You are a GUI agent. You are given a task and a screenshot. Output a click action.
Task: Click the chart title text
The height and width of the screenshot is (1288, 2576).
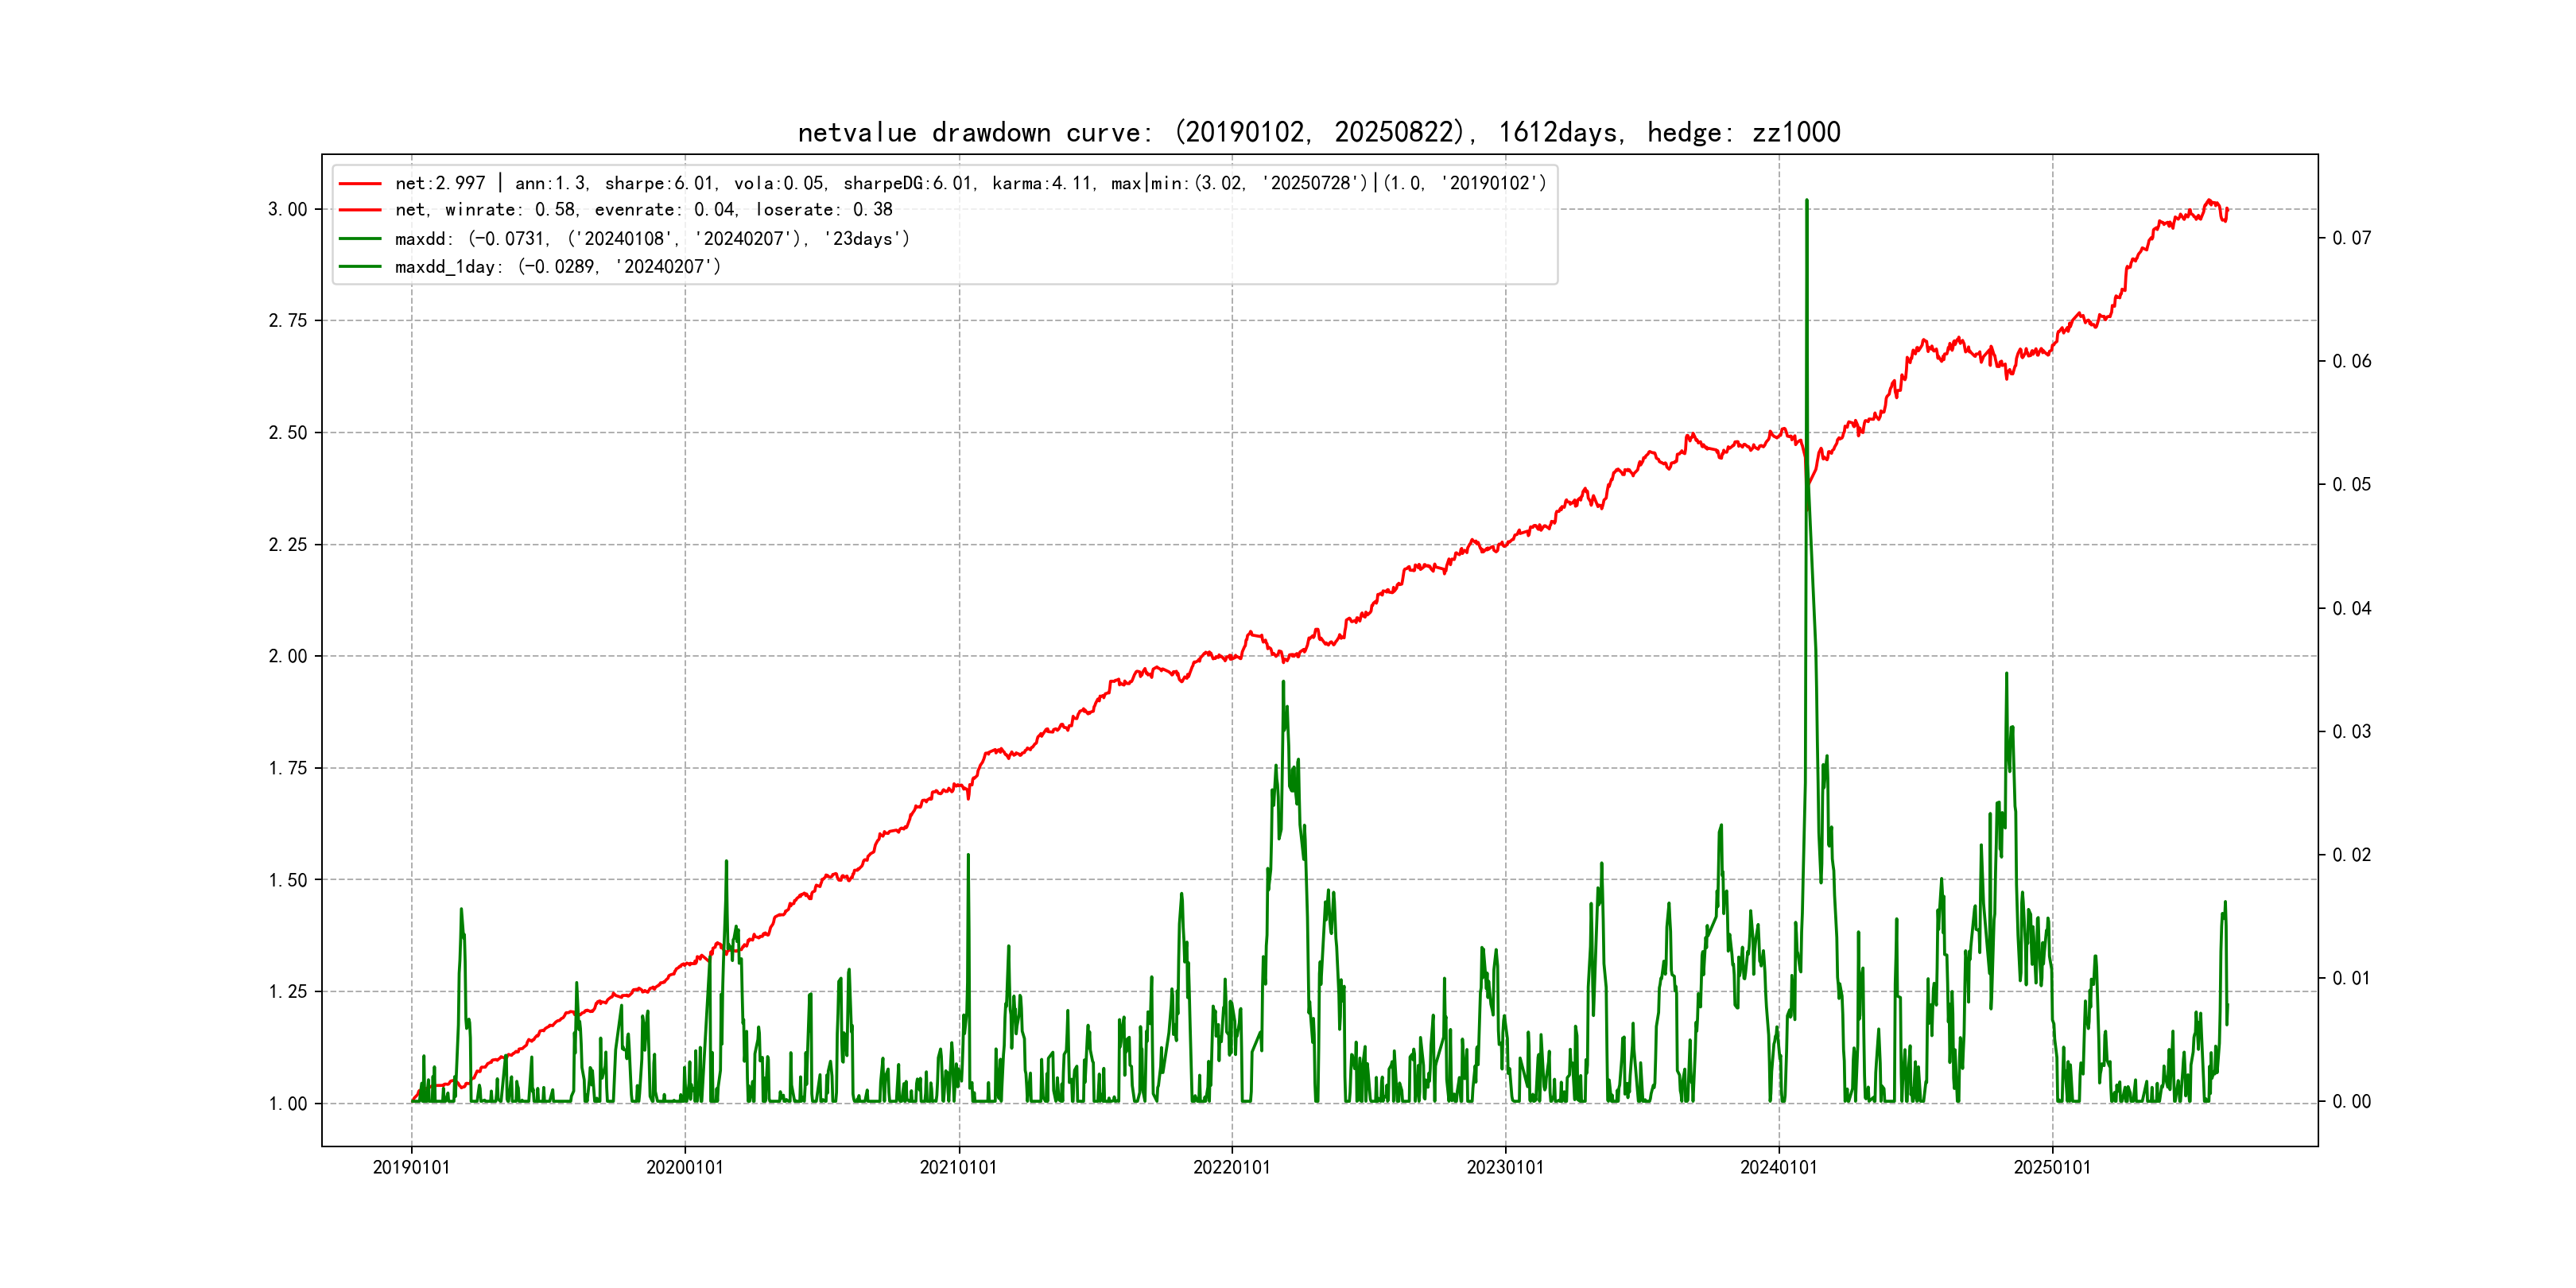(1318, 132)
